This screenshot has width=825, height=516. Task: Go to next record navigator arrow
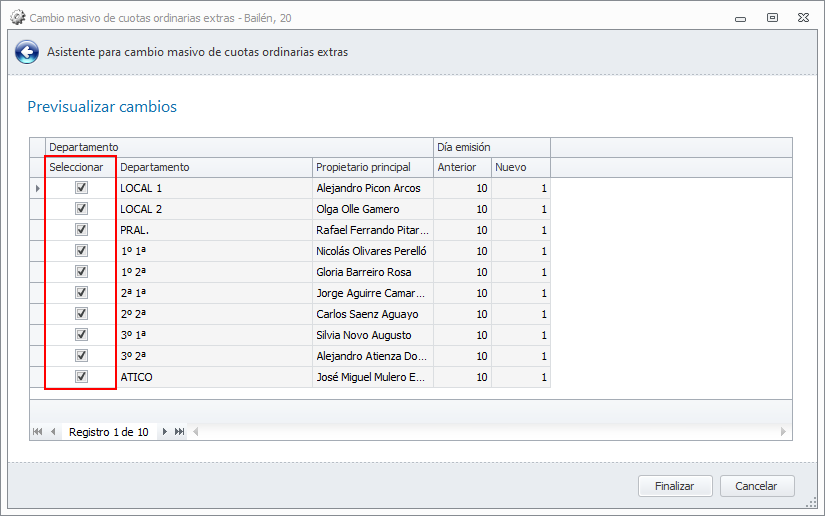point(164,432)
